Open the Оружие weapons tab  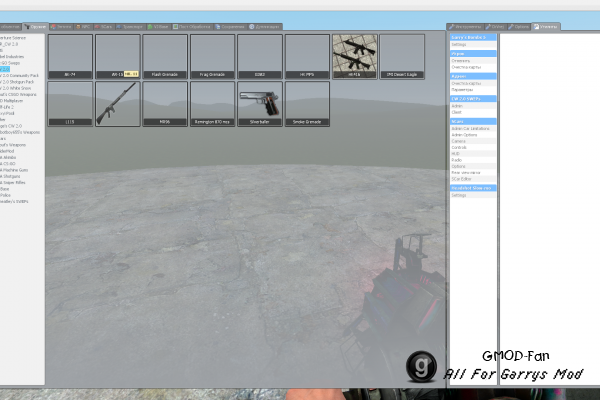(x=35, y=27)
